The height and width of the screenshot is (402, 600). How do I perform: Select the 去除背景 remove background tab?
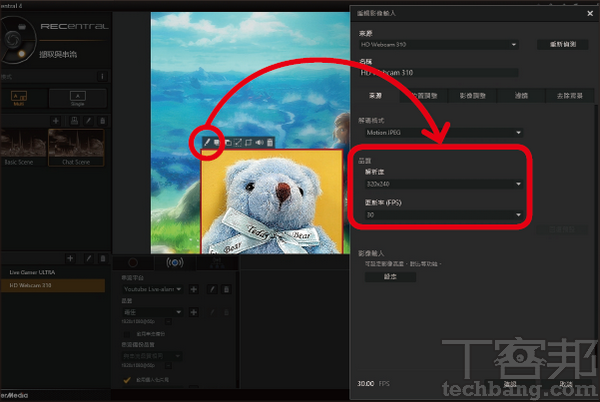(570, 96)
